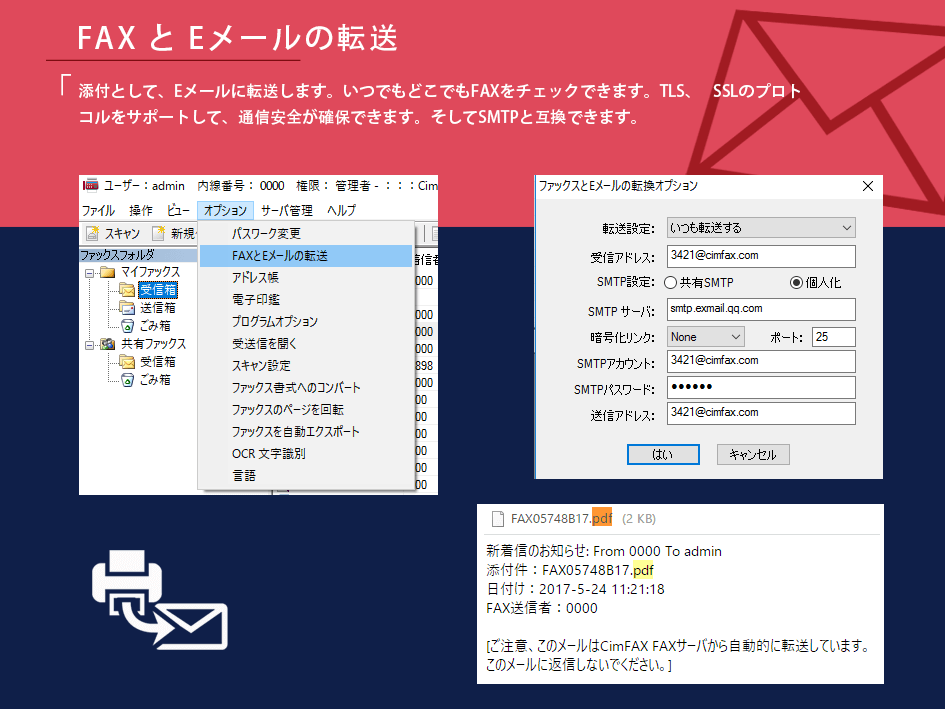Image resolution: width=945 pixels, height=709 pixels.
Task: Open the ビュー menu
Action: pos(178,210)
